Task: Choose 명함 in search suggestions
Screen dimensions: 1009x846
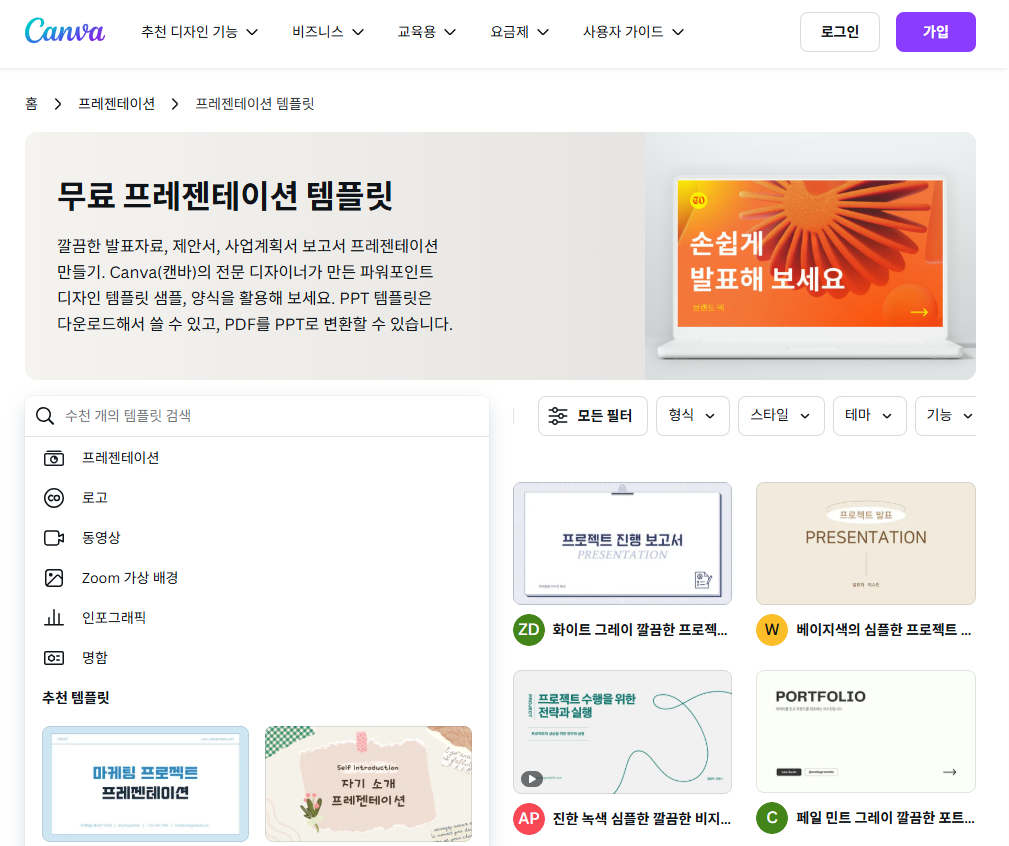Action: pyautogui.click(x=257, y=657)
